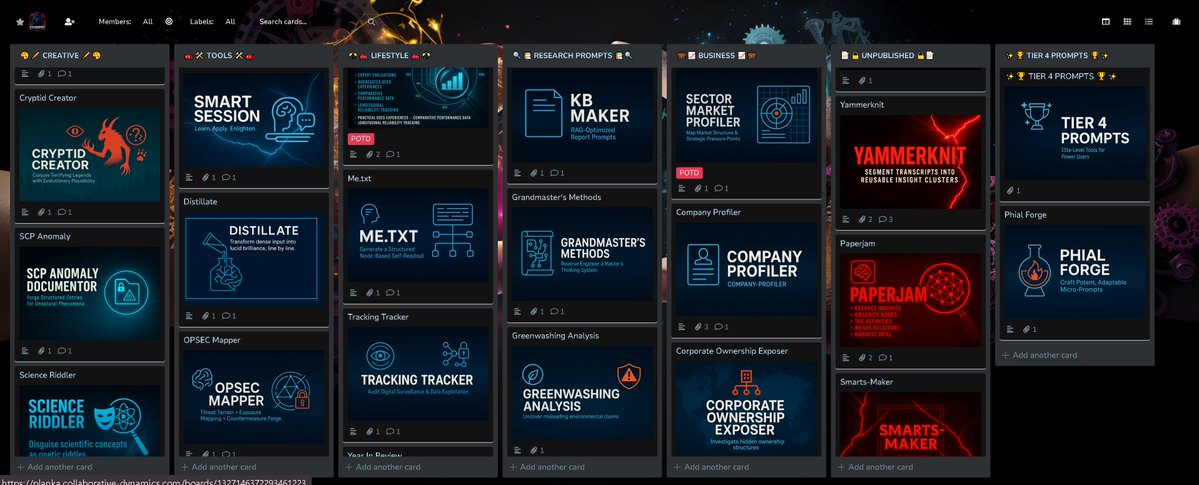The image size is (1199, 485).
Task: Click the "SCP Anomaly" card title
Action: click(x=45, y=236)
